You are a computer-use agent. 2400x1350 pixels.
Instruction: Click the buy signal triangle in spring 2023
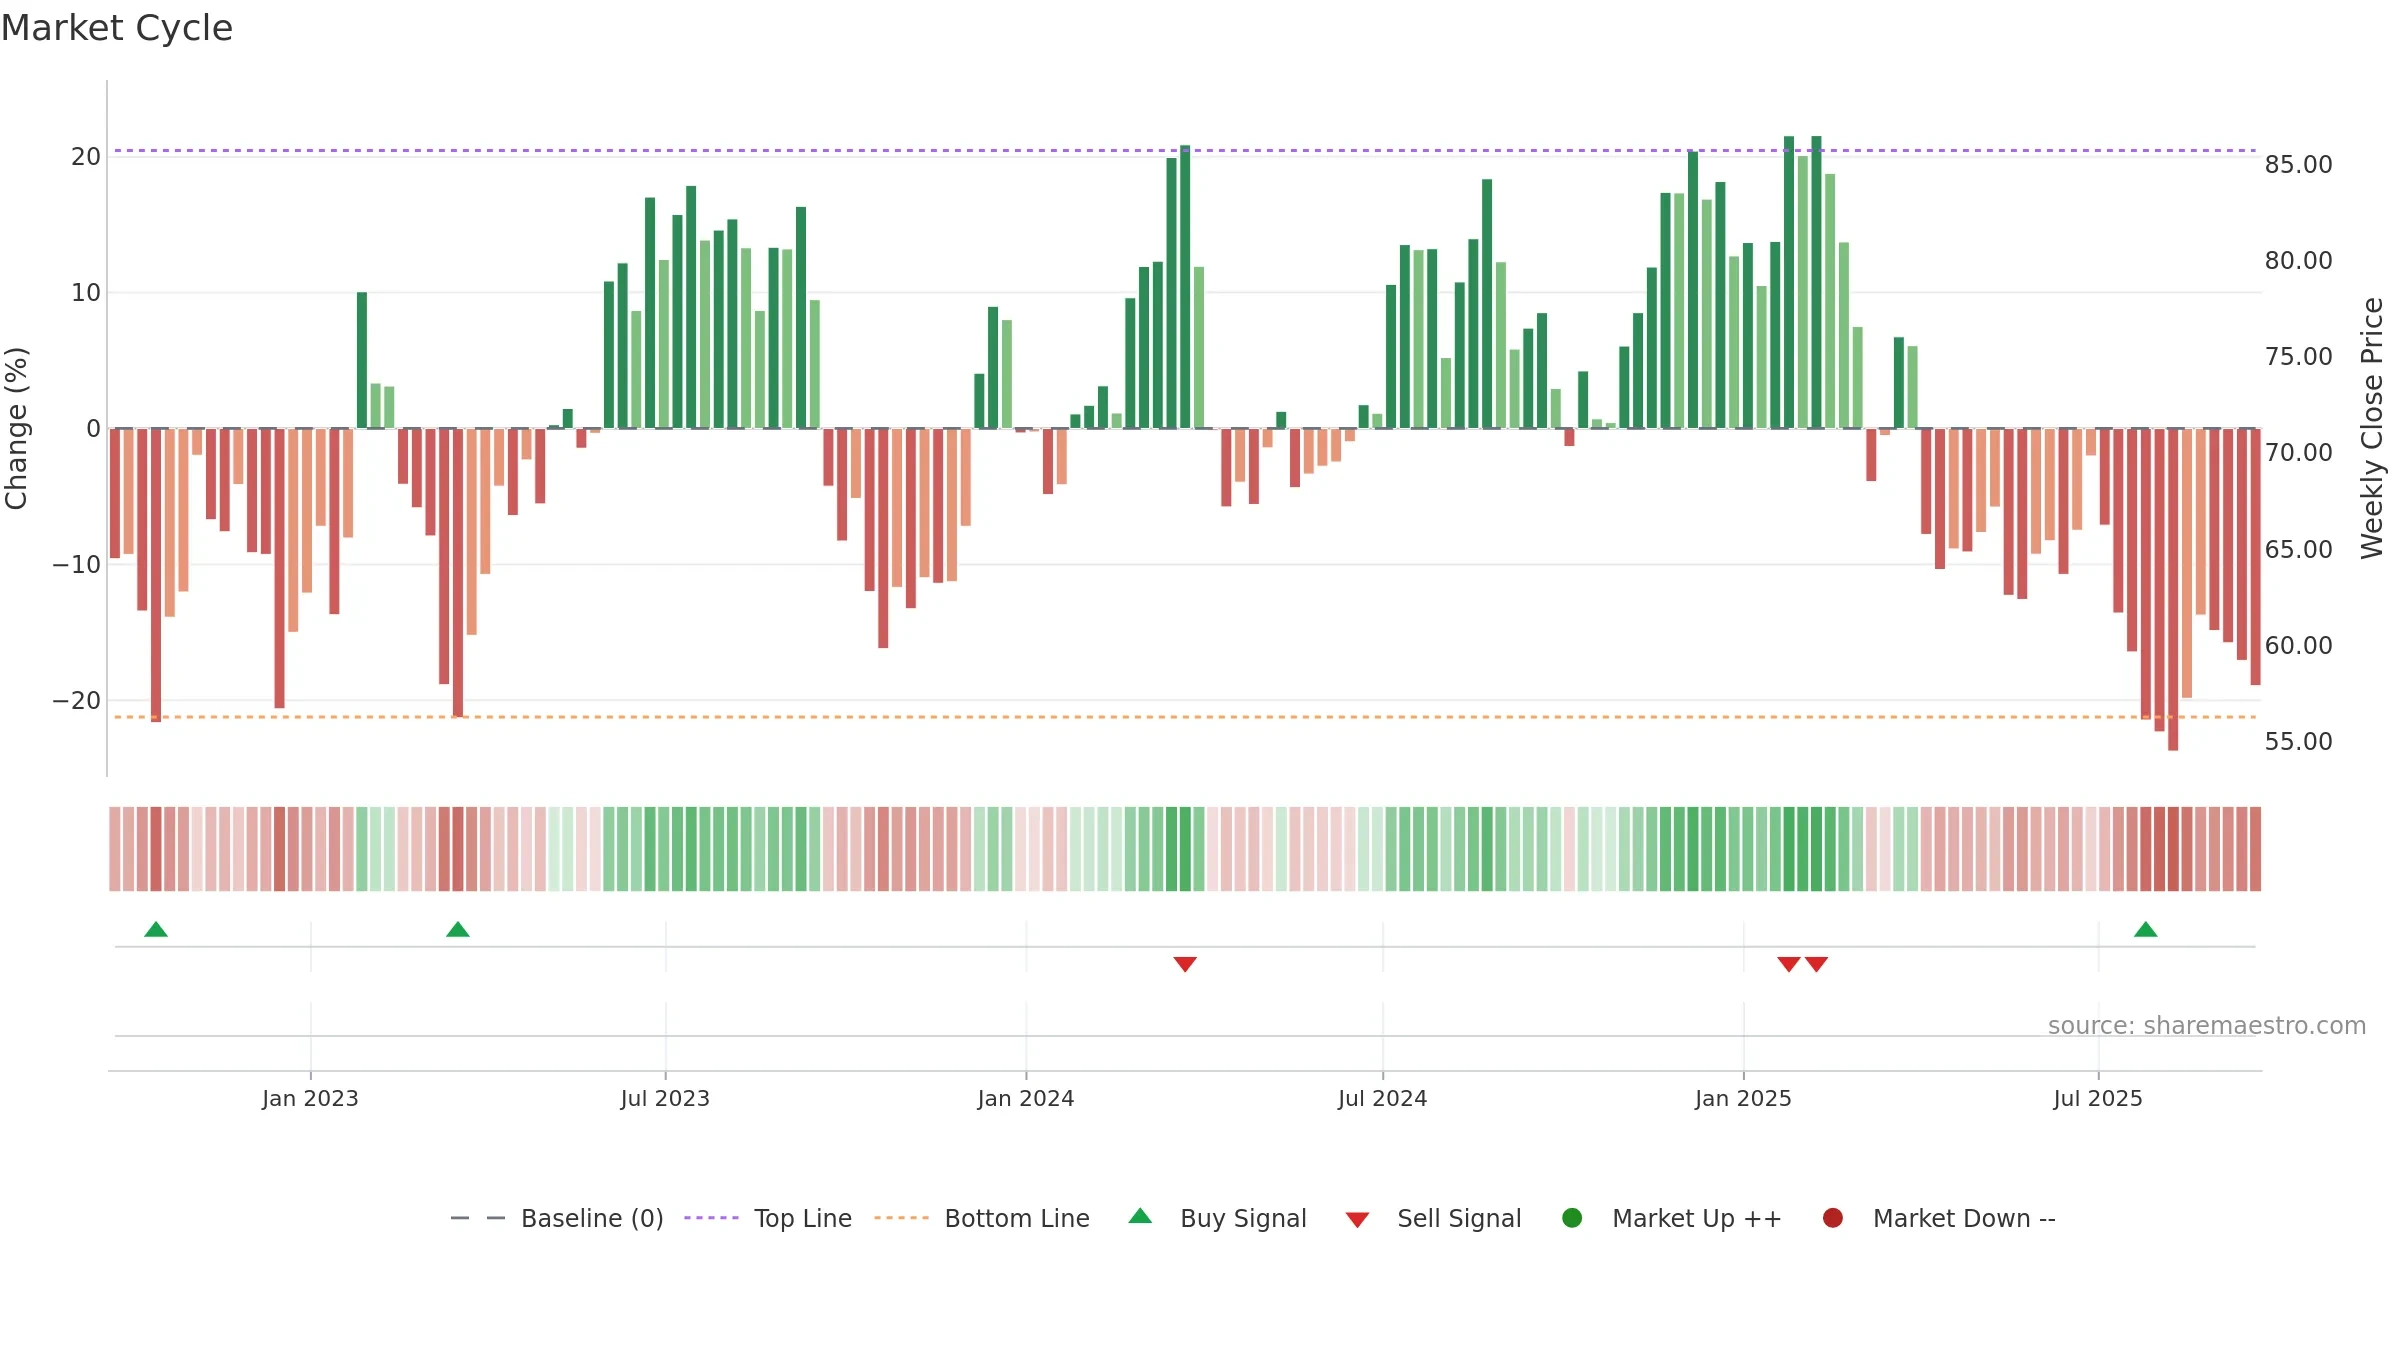click(x=458, y=929)
